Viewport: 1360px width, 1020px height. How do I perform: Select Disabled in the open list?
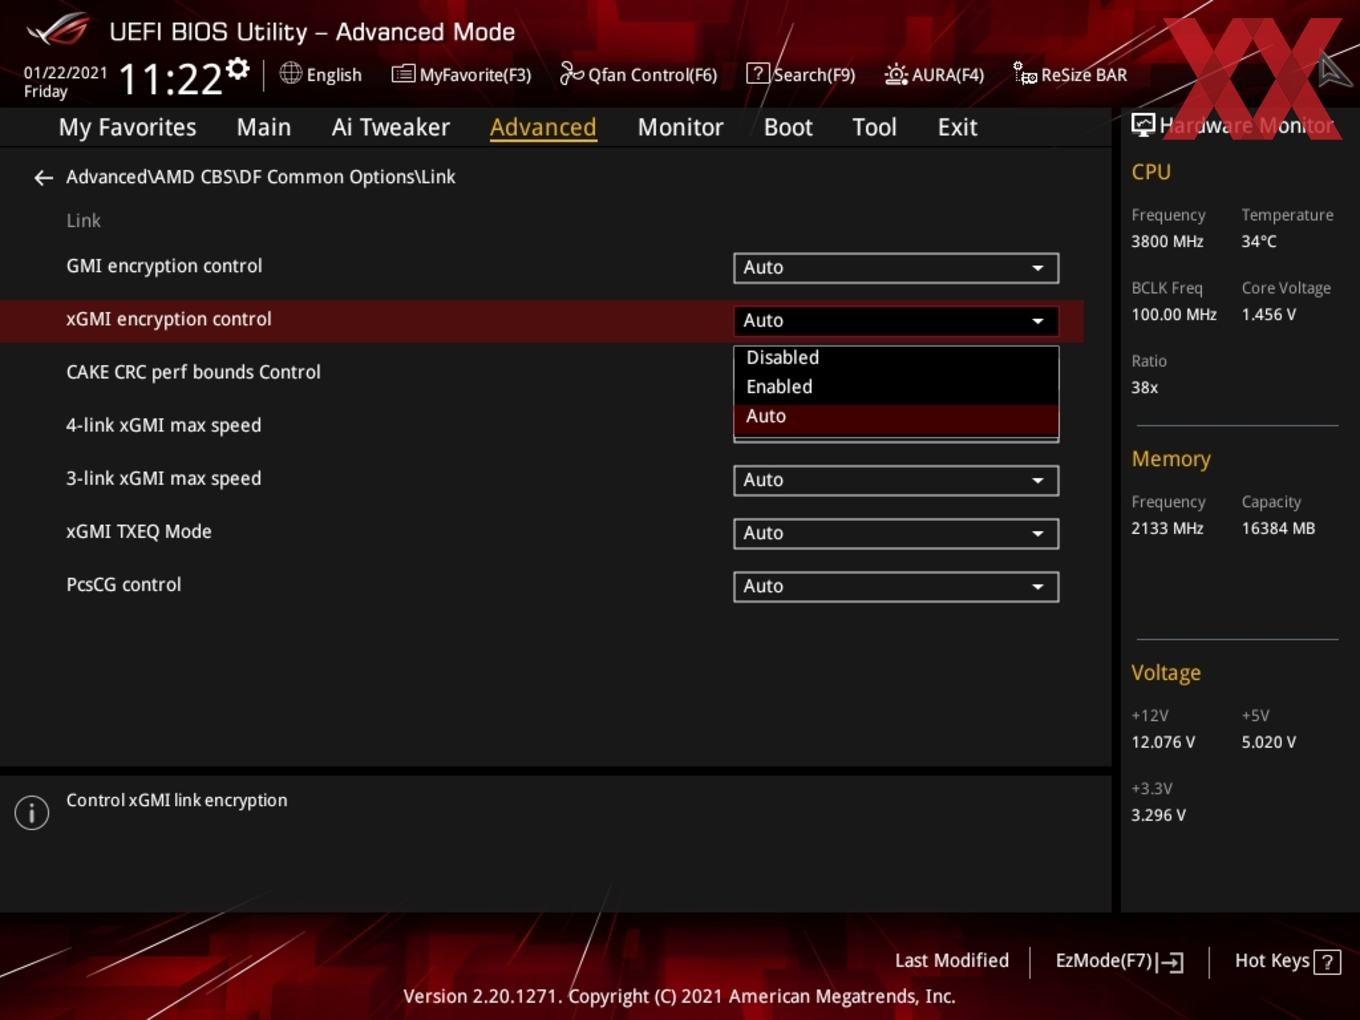[896, 358]
